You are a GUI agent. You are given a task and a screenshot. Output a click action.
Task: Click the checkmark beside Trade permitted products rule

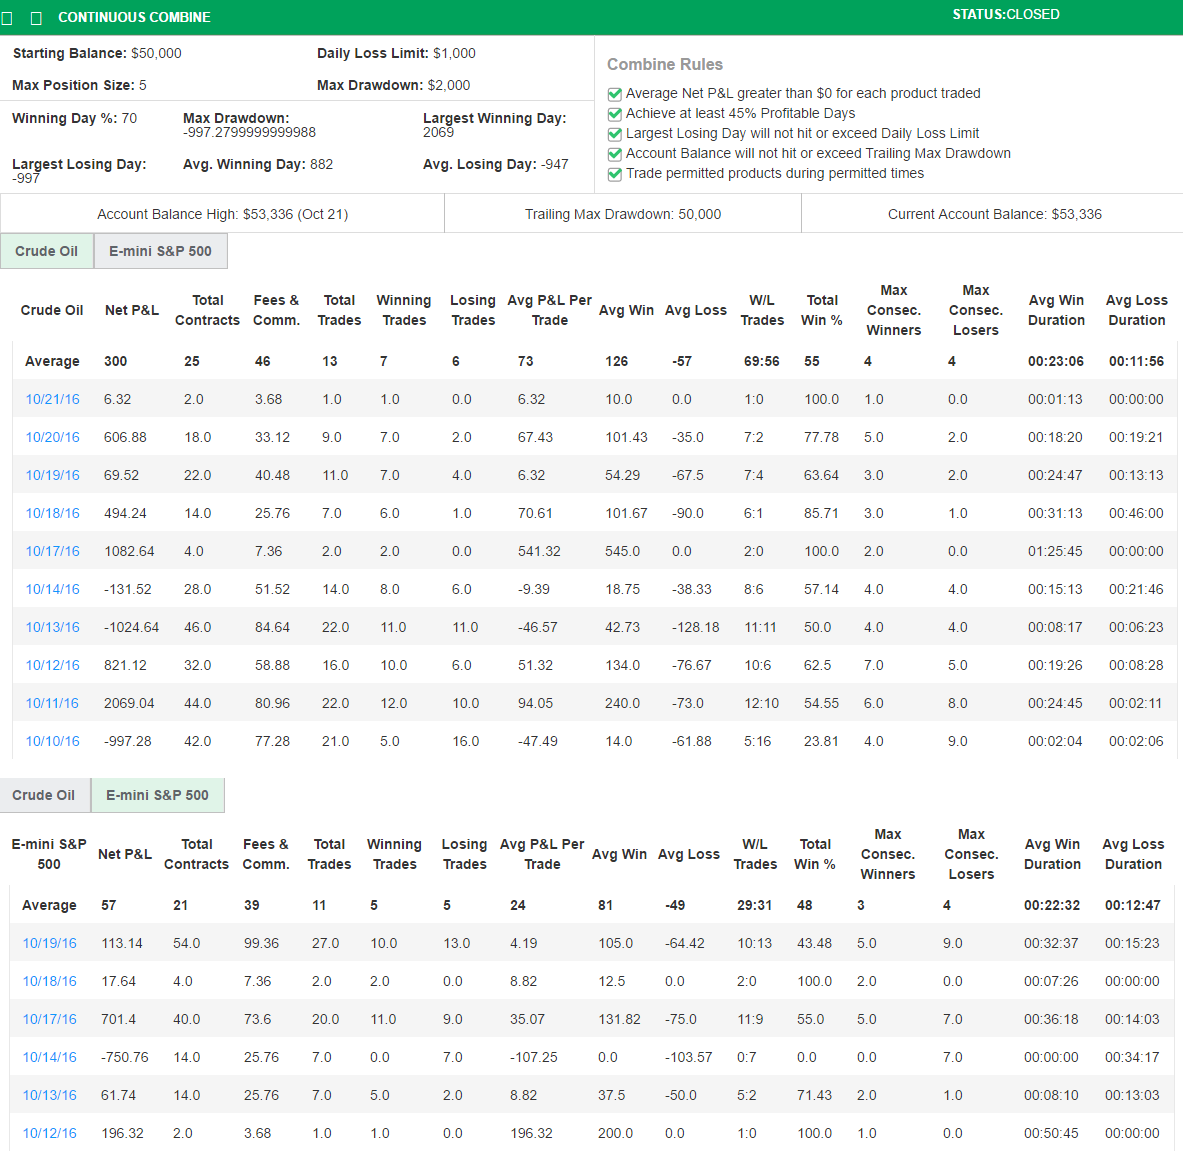(614, 173)
